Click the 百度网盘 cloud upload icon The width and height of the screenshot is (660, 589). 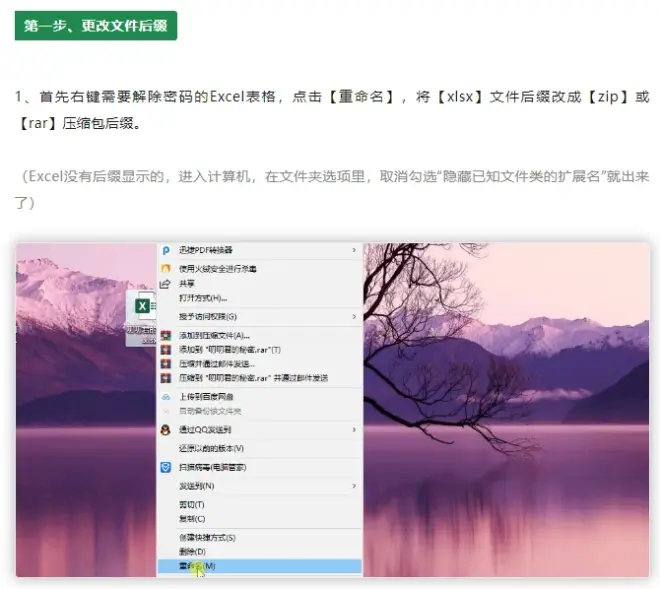pos(167,397)
